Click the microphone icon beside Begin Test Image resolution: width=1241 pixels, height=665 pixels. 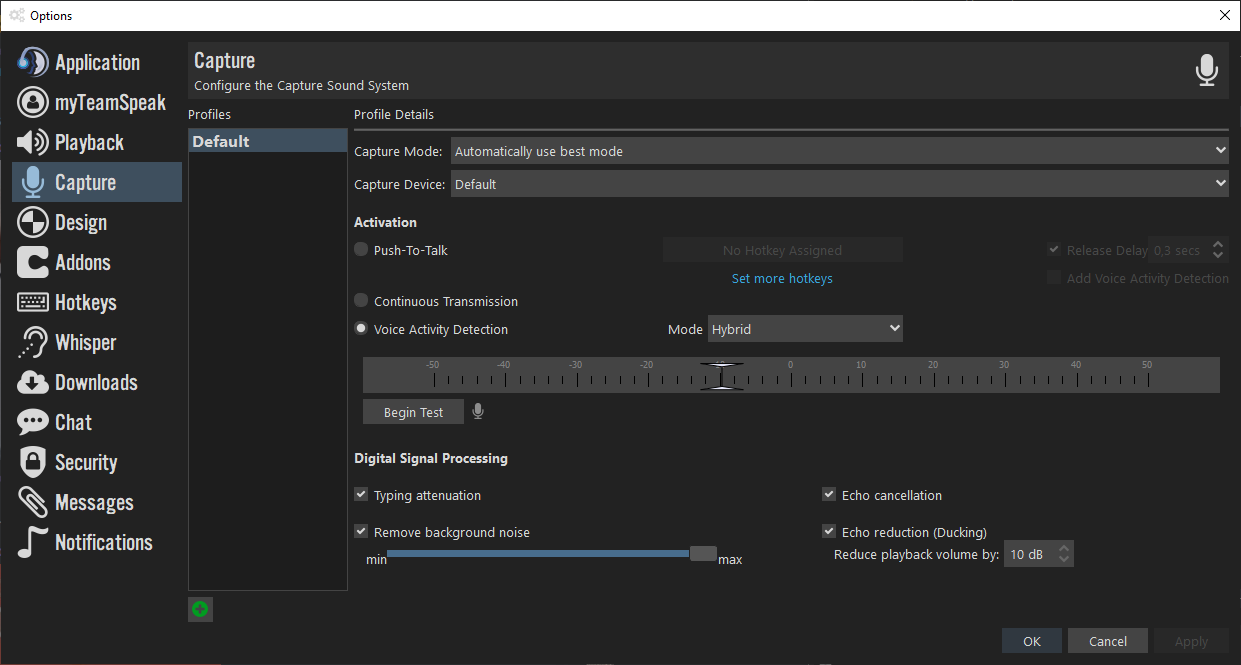pyautogui.click(x=478, y=412)
